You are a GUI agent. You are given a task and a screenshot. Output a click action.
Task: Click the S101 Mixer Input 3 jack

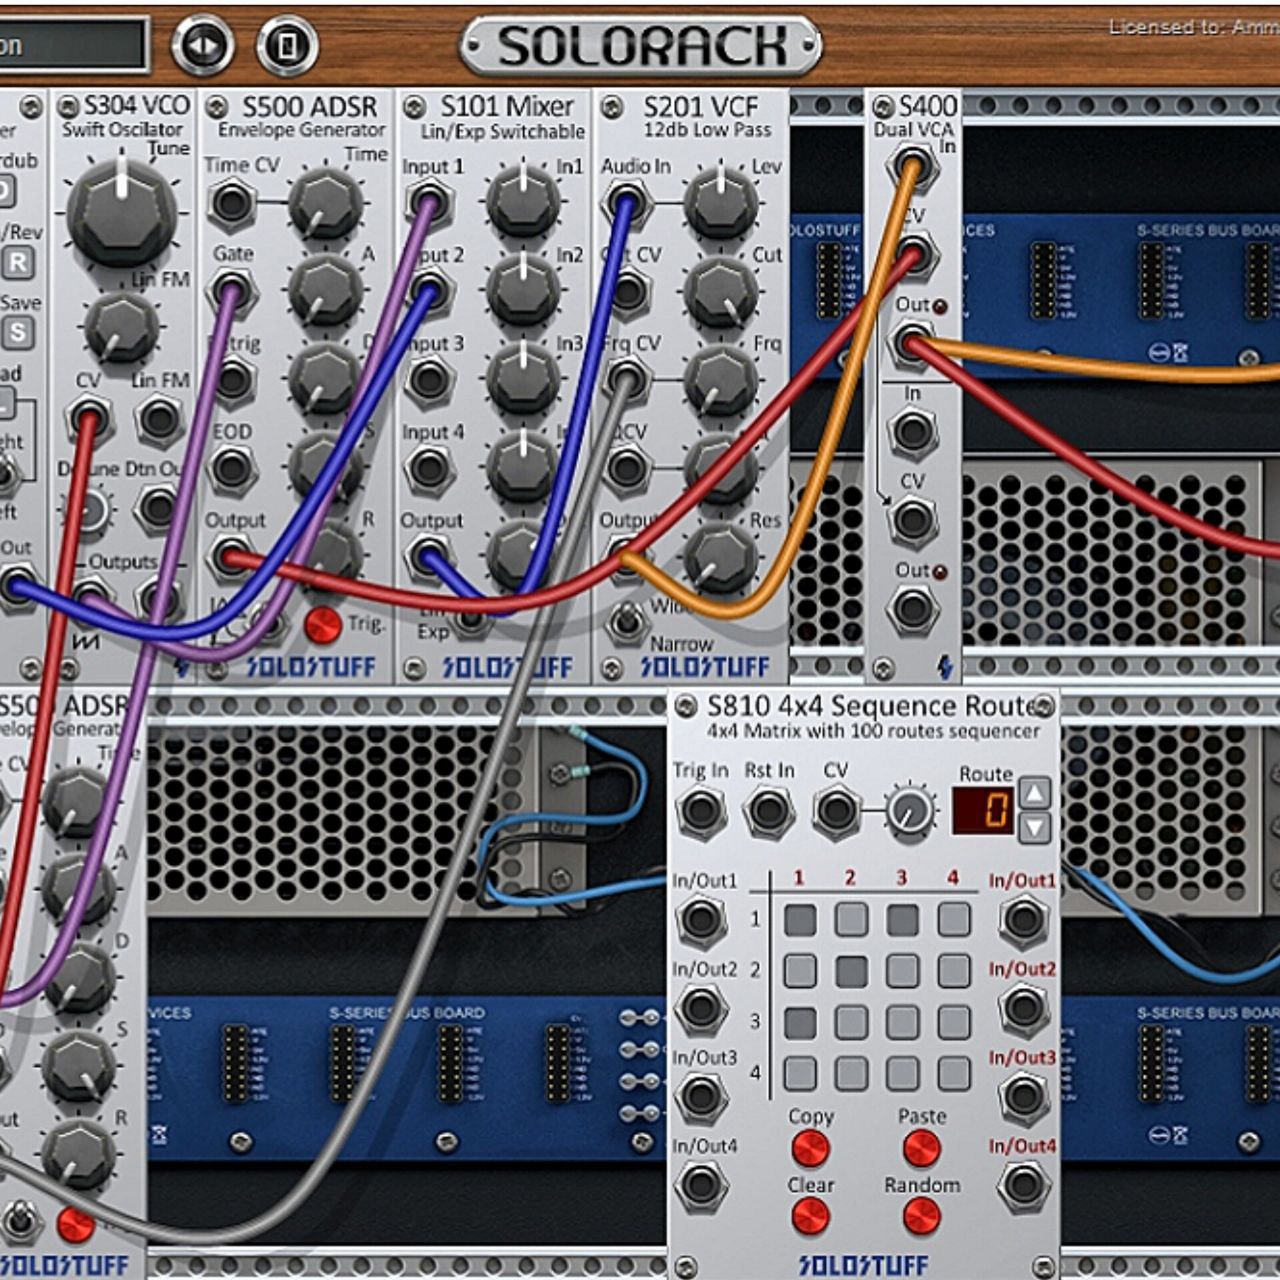click(x=429, y=380)
